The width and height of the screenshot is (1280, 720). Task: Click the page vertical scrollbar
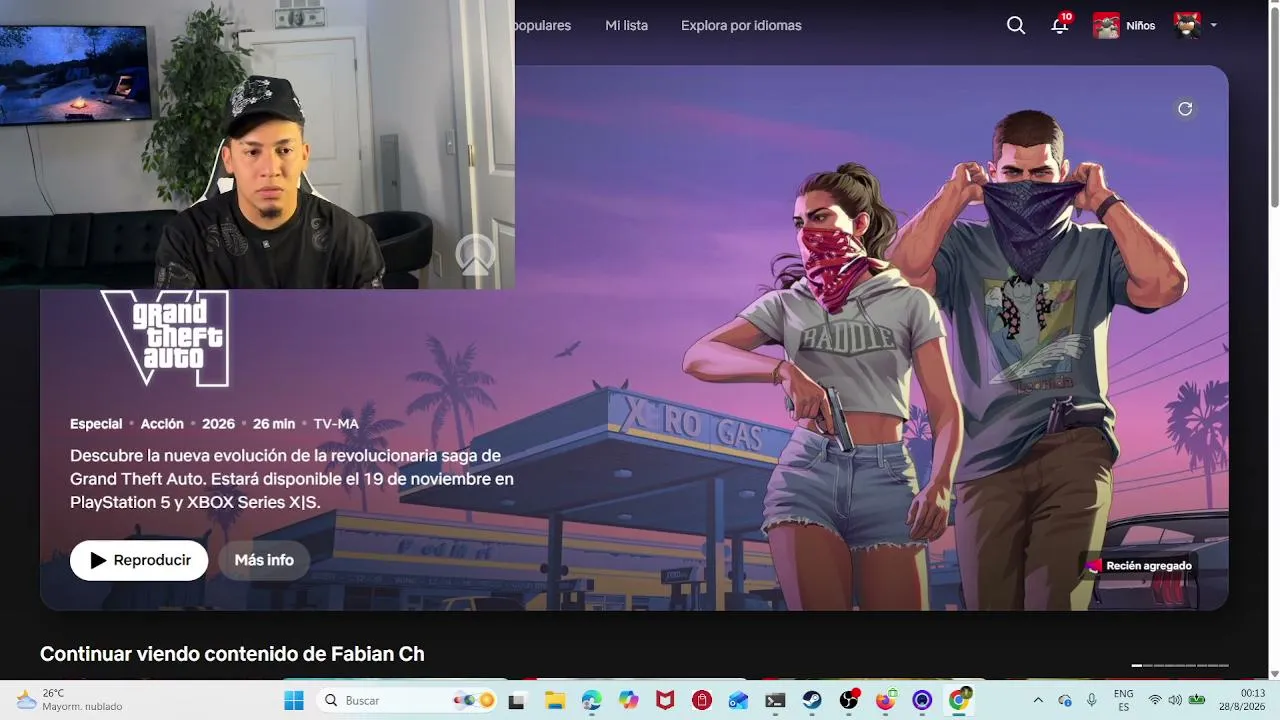click(x=1274, y=108)
